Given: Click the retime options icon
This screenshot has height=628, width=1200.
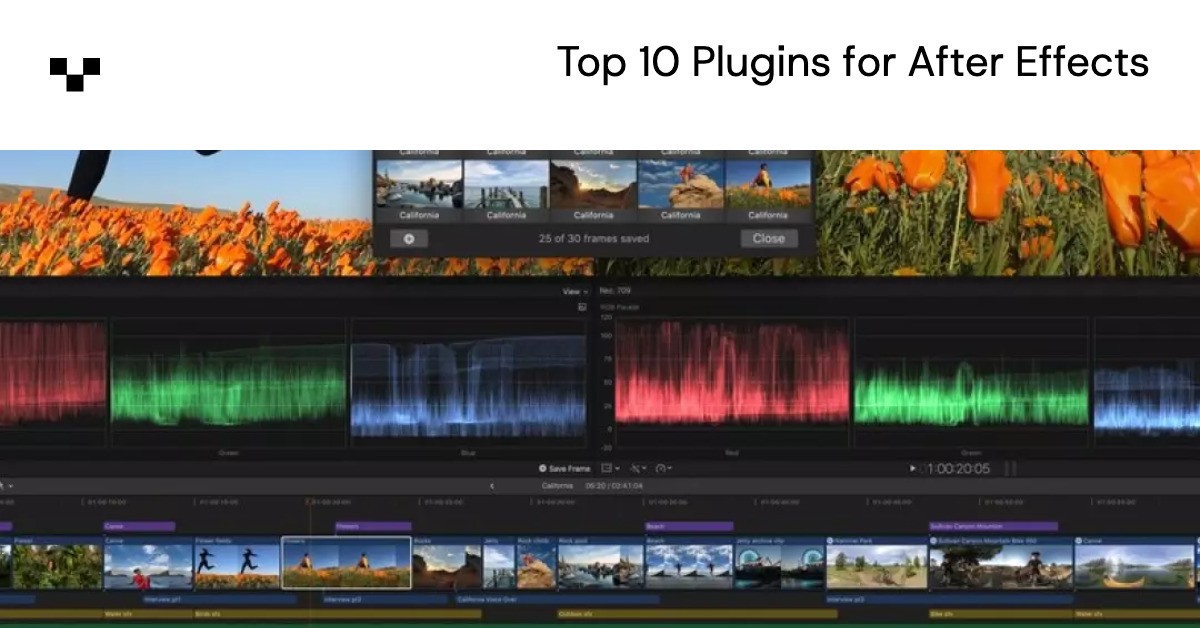Looking at the screenshot, I should 663,467.
